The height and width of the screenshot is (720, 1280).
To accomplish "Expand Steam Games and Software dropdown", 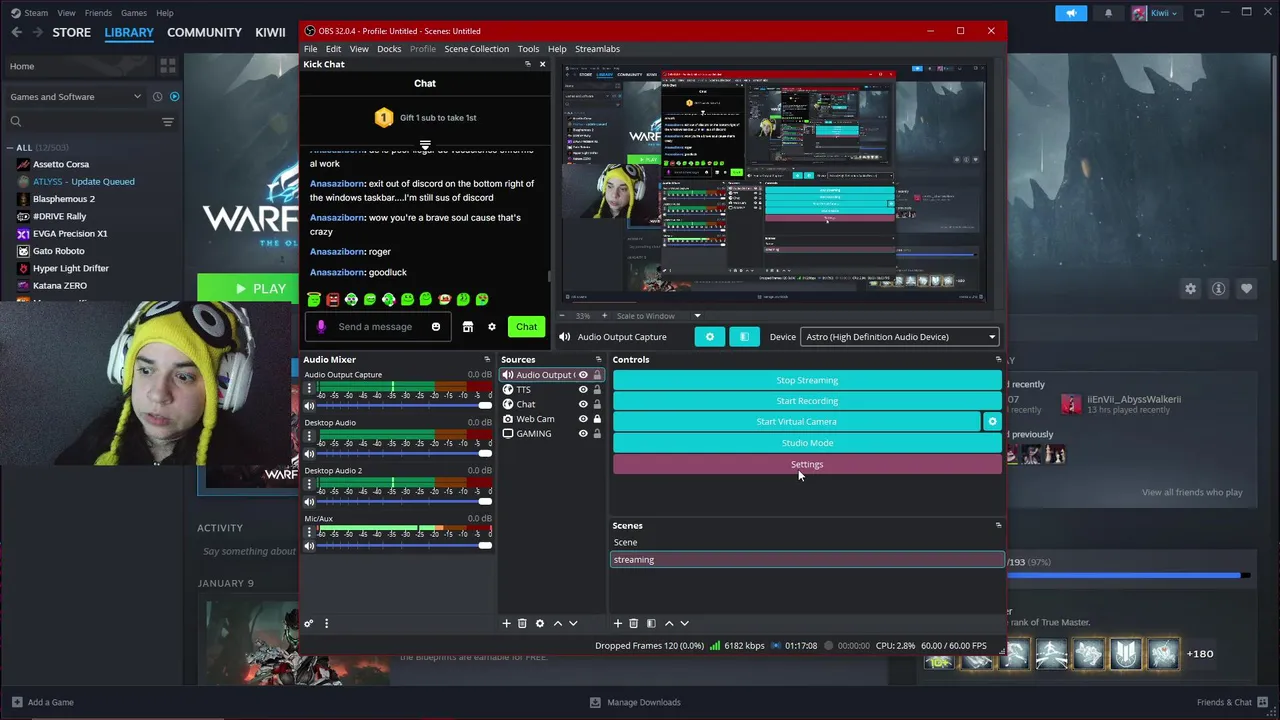I will (137, 97).
